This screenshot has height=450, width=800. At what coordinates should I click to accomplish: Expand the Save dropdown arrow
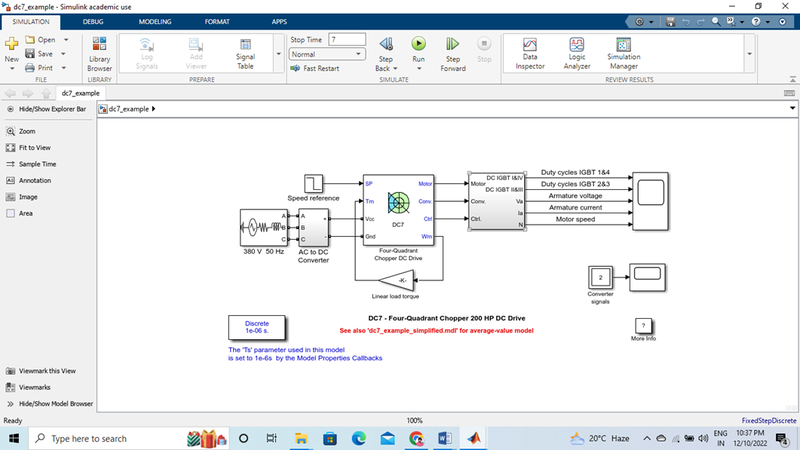pyautogui.click(x=63, y=54)
